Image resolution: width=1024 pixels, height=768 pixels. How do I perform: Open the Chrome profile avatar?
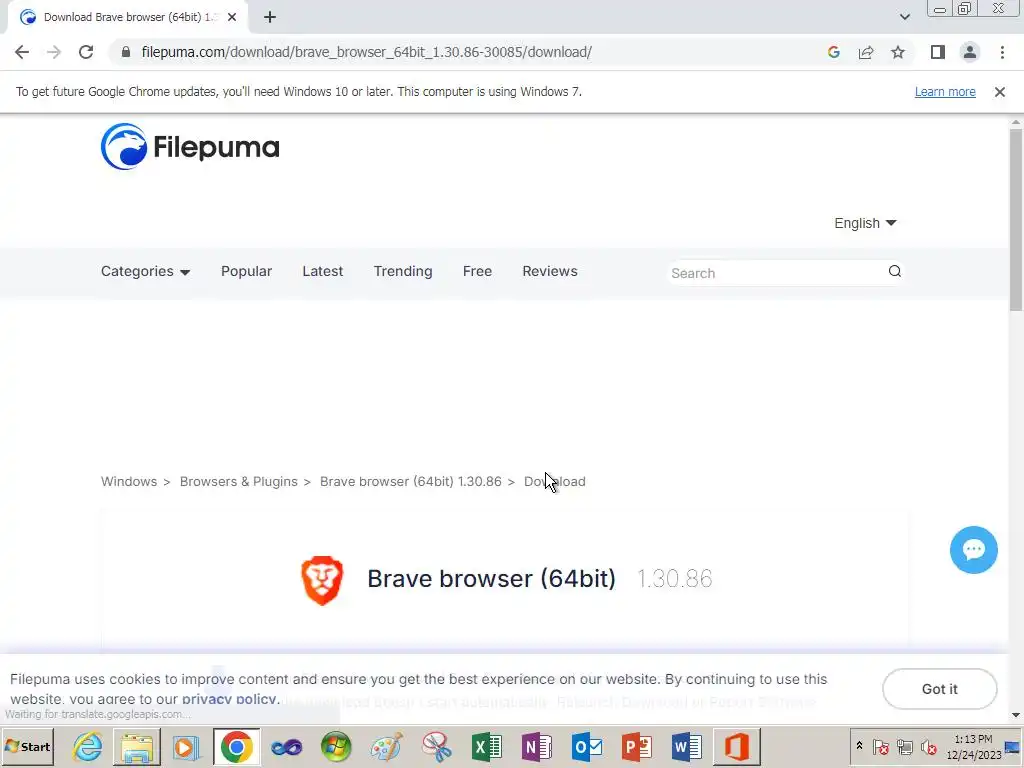click(x=970, y=52)
